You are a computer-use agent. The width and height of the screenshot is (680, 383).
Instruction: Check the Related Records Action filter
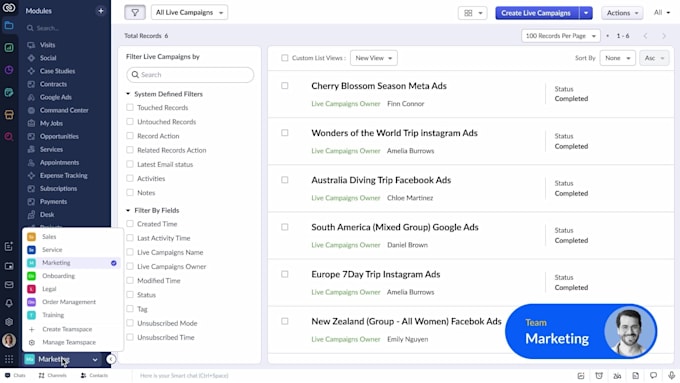pos(130,150)
